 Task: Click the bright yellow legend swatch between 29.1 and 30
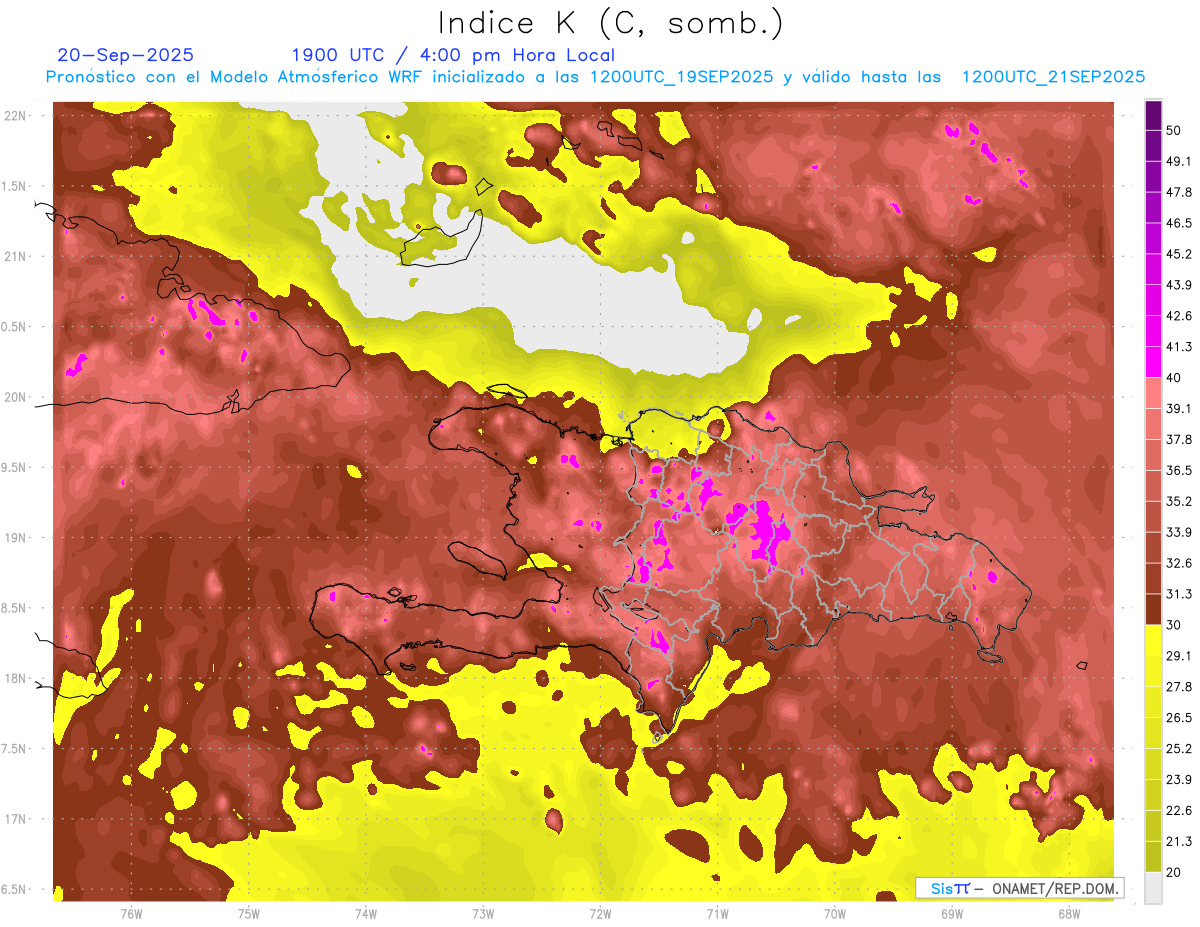click(x=1153, y=640)
